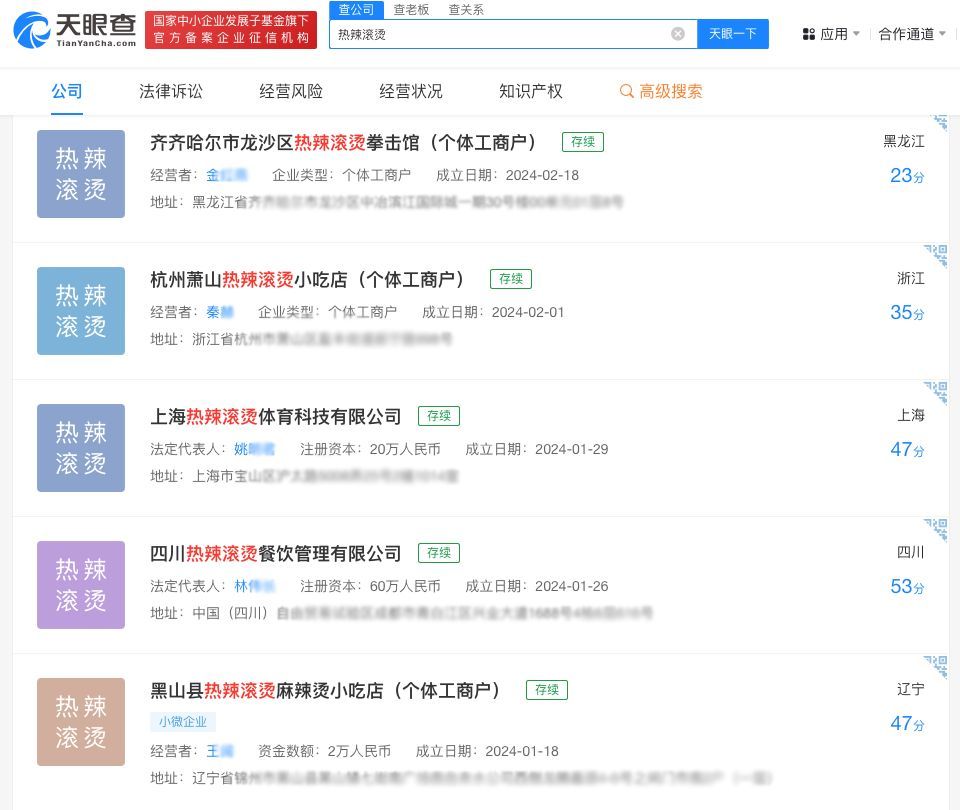
Task: Switch to the 查老板 search tab
Action: 411,9
